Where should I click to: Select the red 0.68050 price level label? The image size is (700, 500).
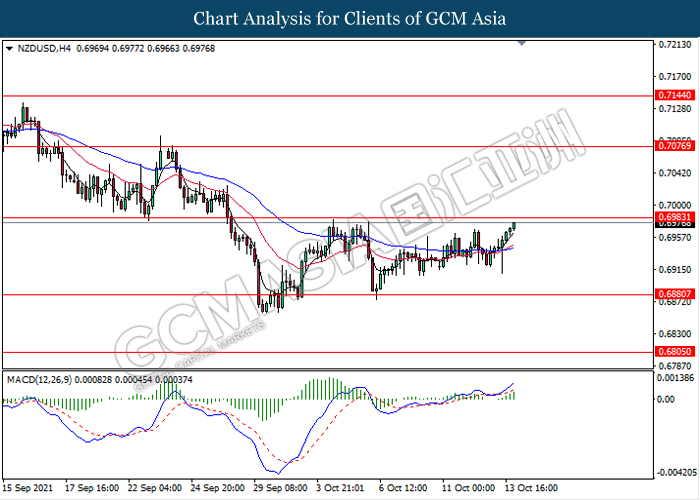point(675,352)
